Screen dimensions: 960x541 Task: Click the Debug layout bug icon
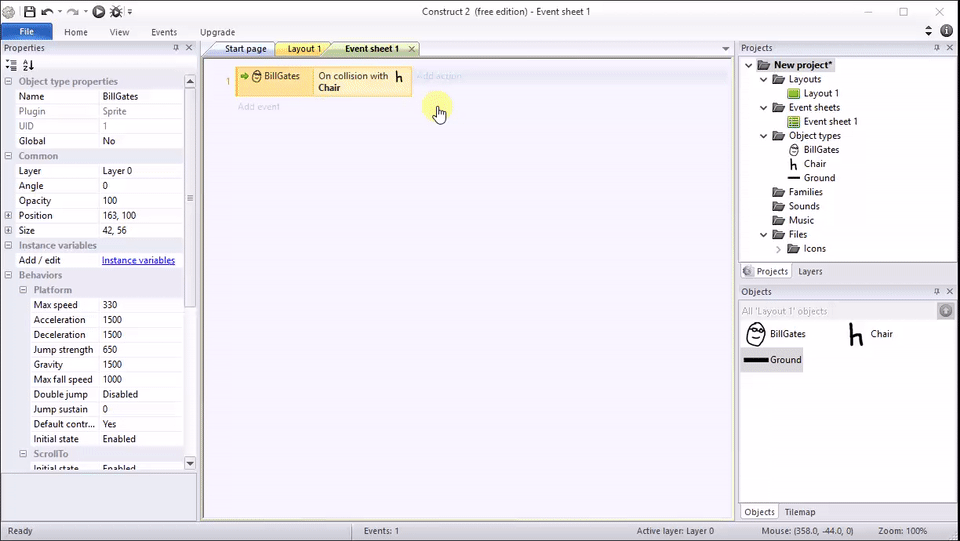pyautogui.click(x=116, y=12)
